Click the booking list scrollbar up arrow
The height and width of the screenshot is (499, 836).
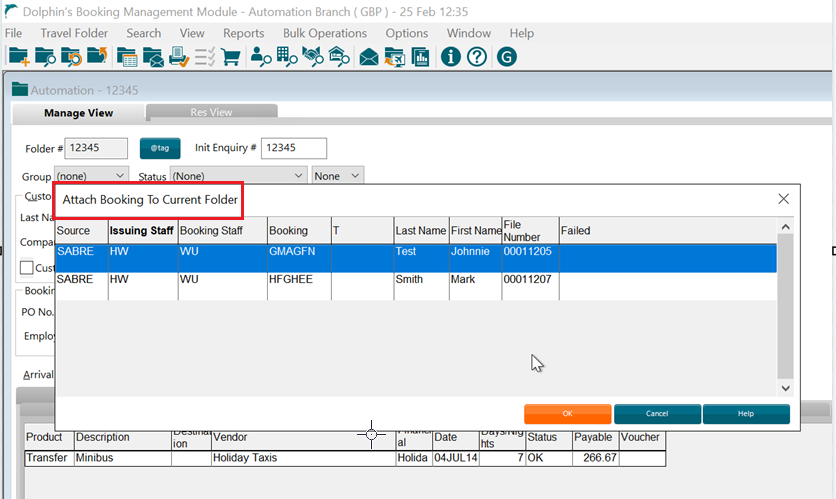[785, 227]
